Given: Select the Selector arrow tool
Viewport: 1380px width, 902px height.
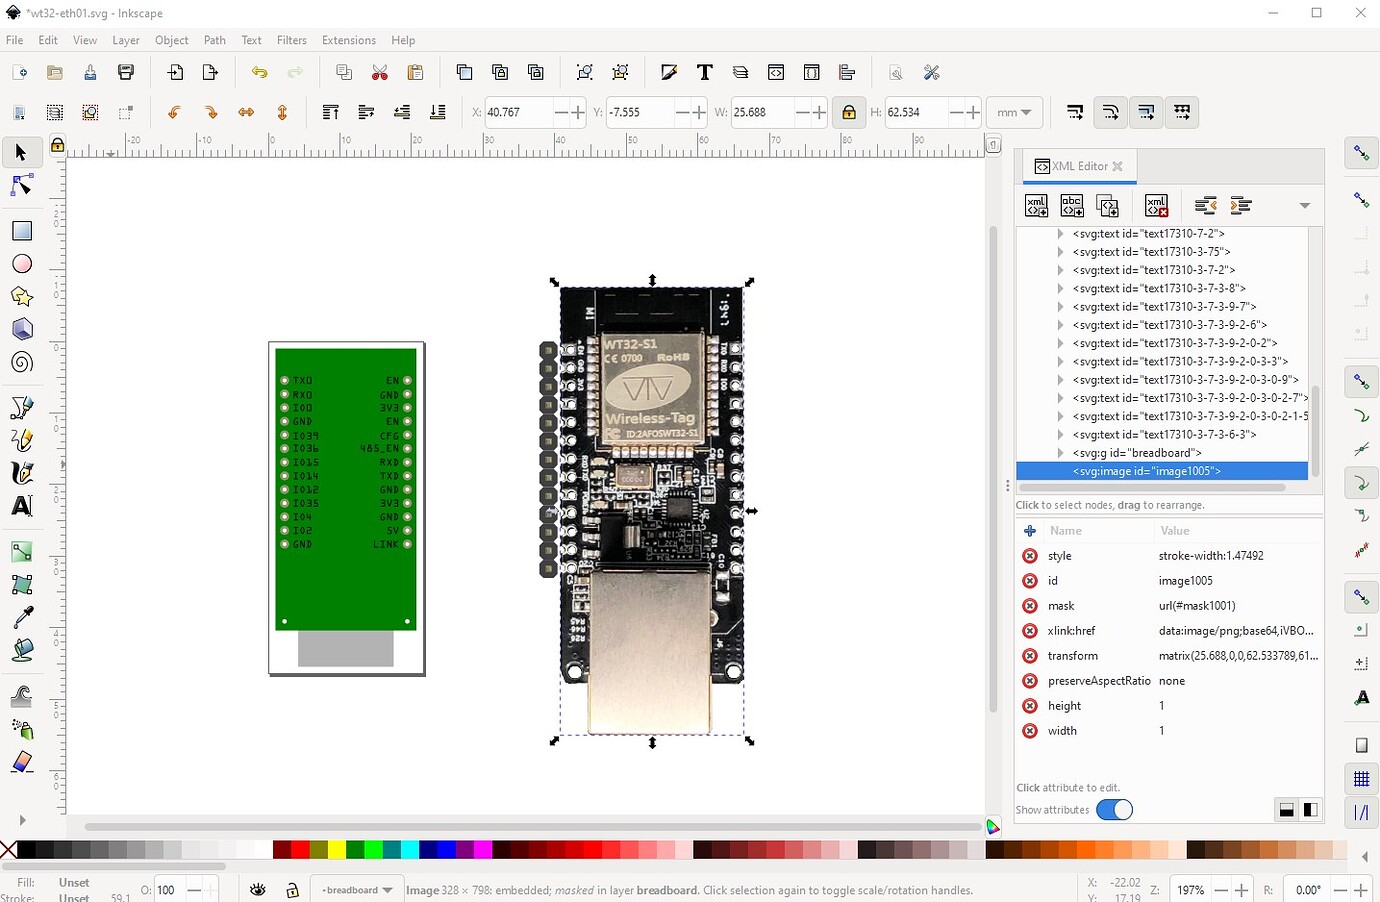Looking at the screenshot, I should tap(21, 152).
